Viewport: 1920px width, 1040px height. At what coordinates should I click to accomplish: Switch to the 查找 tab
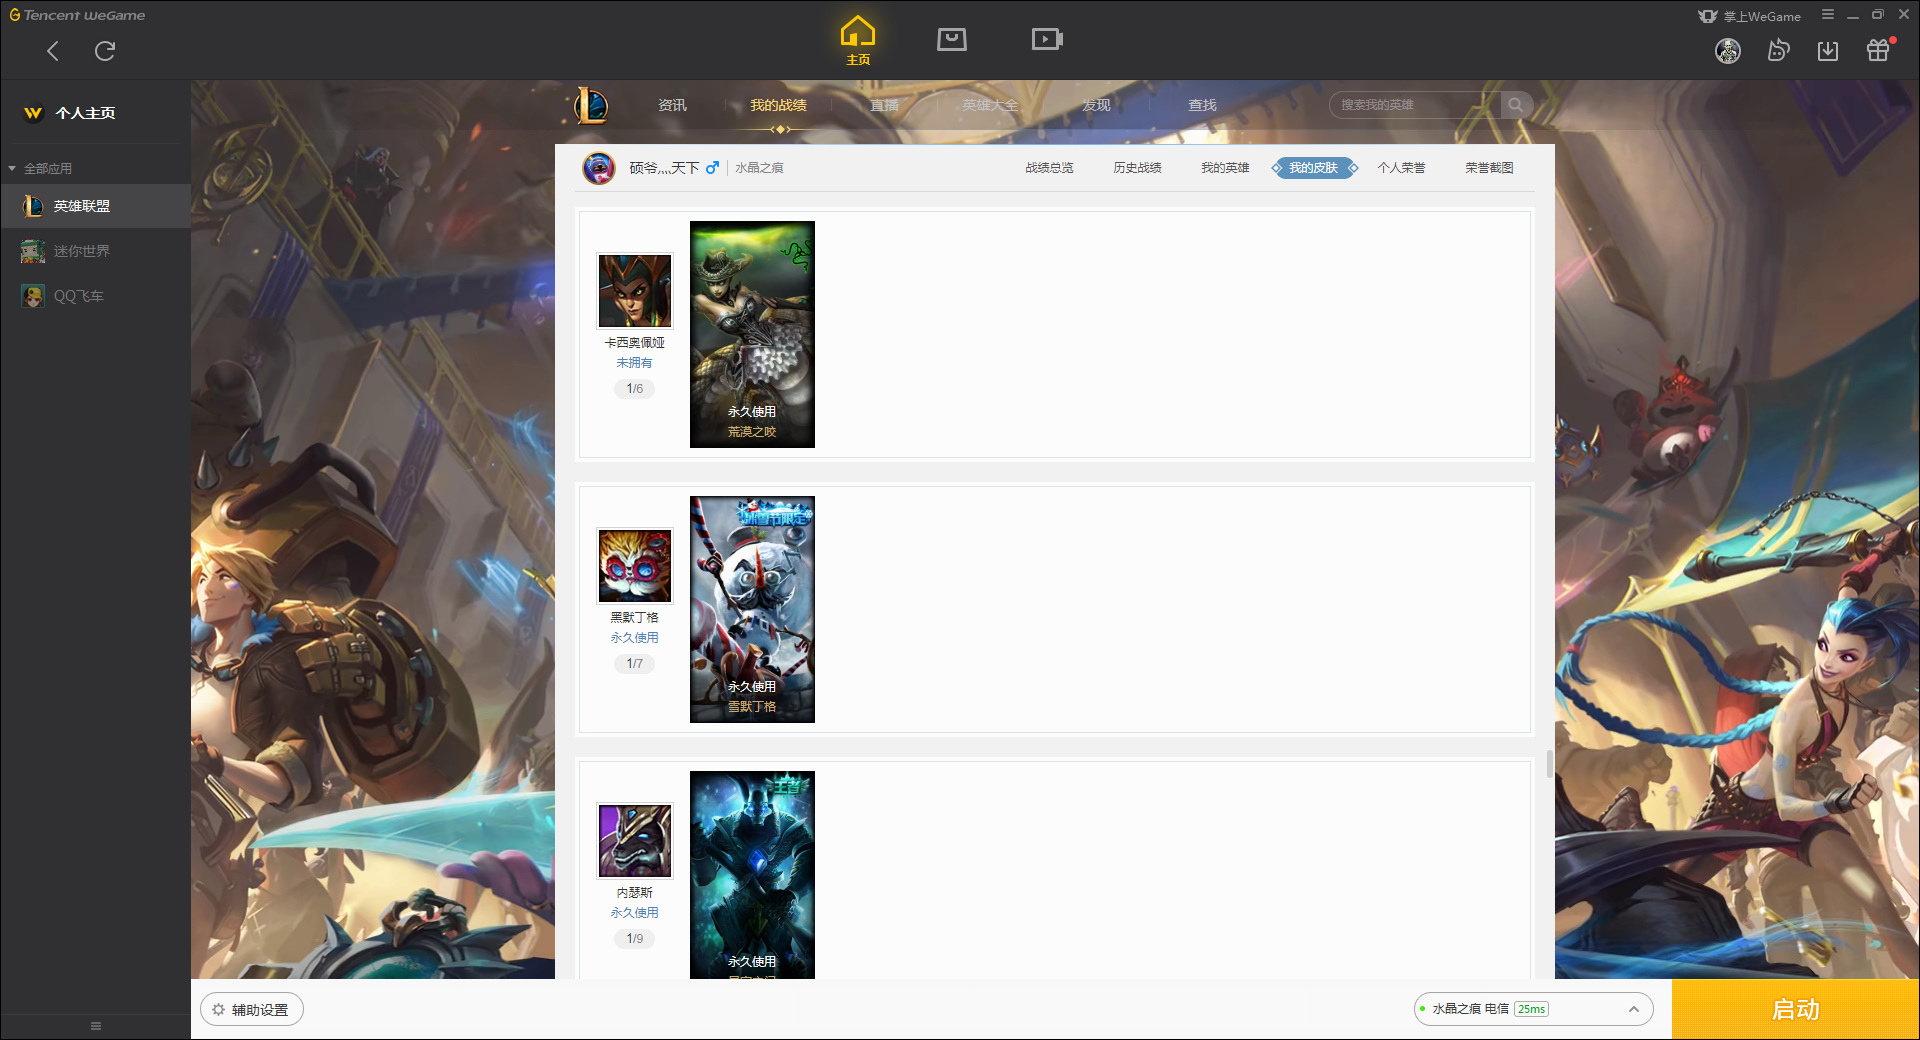1202,105
